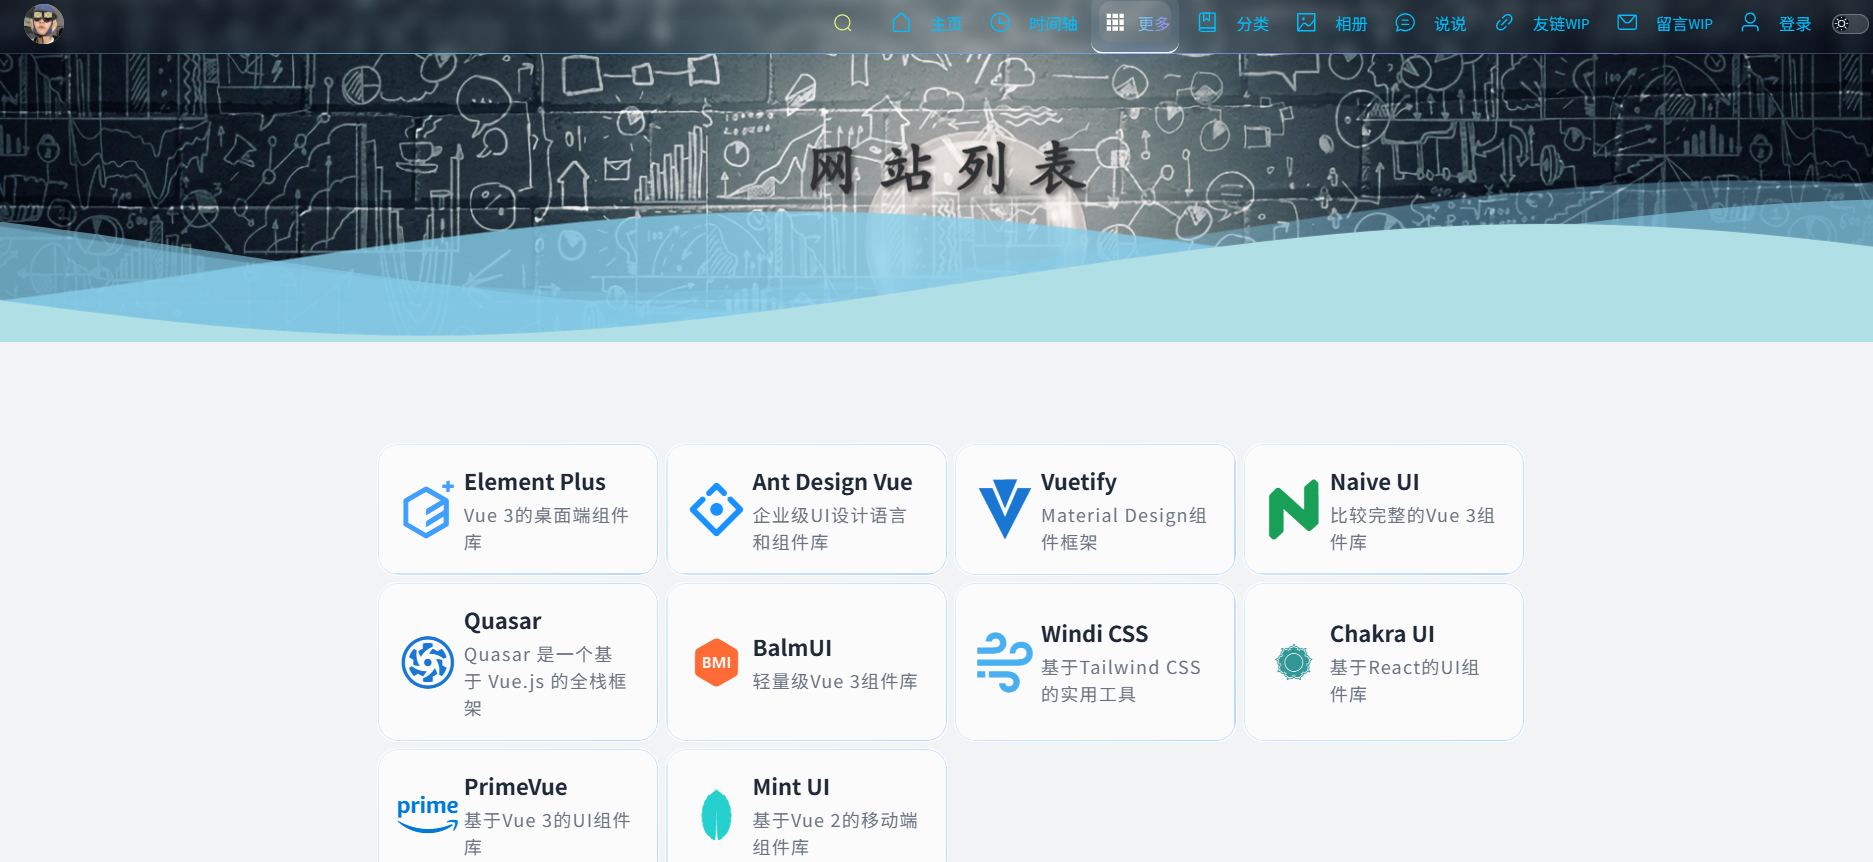This screenshot has height=862, width=1873.
Task: Click the bookmark icon beside 分类
Action: point(1207,22)
